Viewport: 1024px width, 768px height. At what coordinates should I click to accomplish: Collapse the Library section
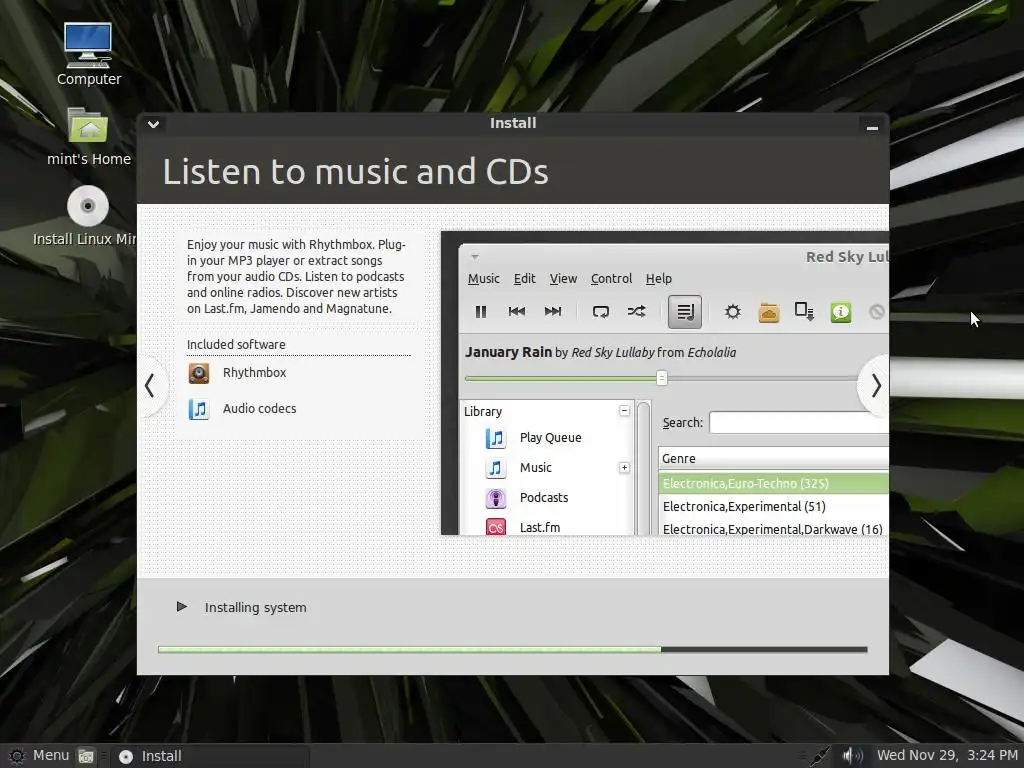(624, 411)
